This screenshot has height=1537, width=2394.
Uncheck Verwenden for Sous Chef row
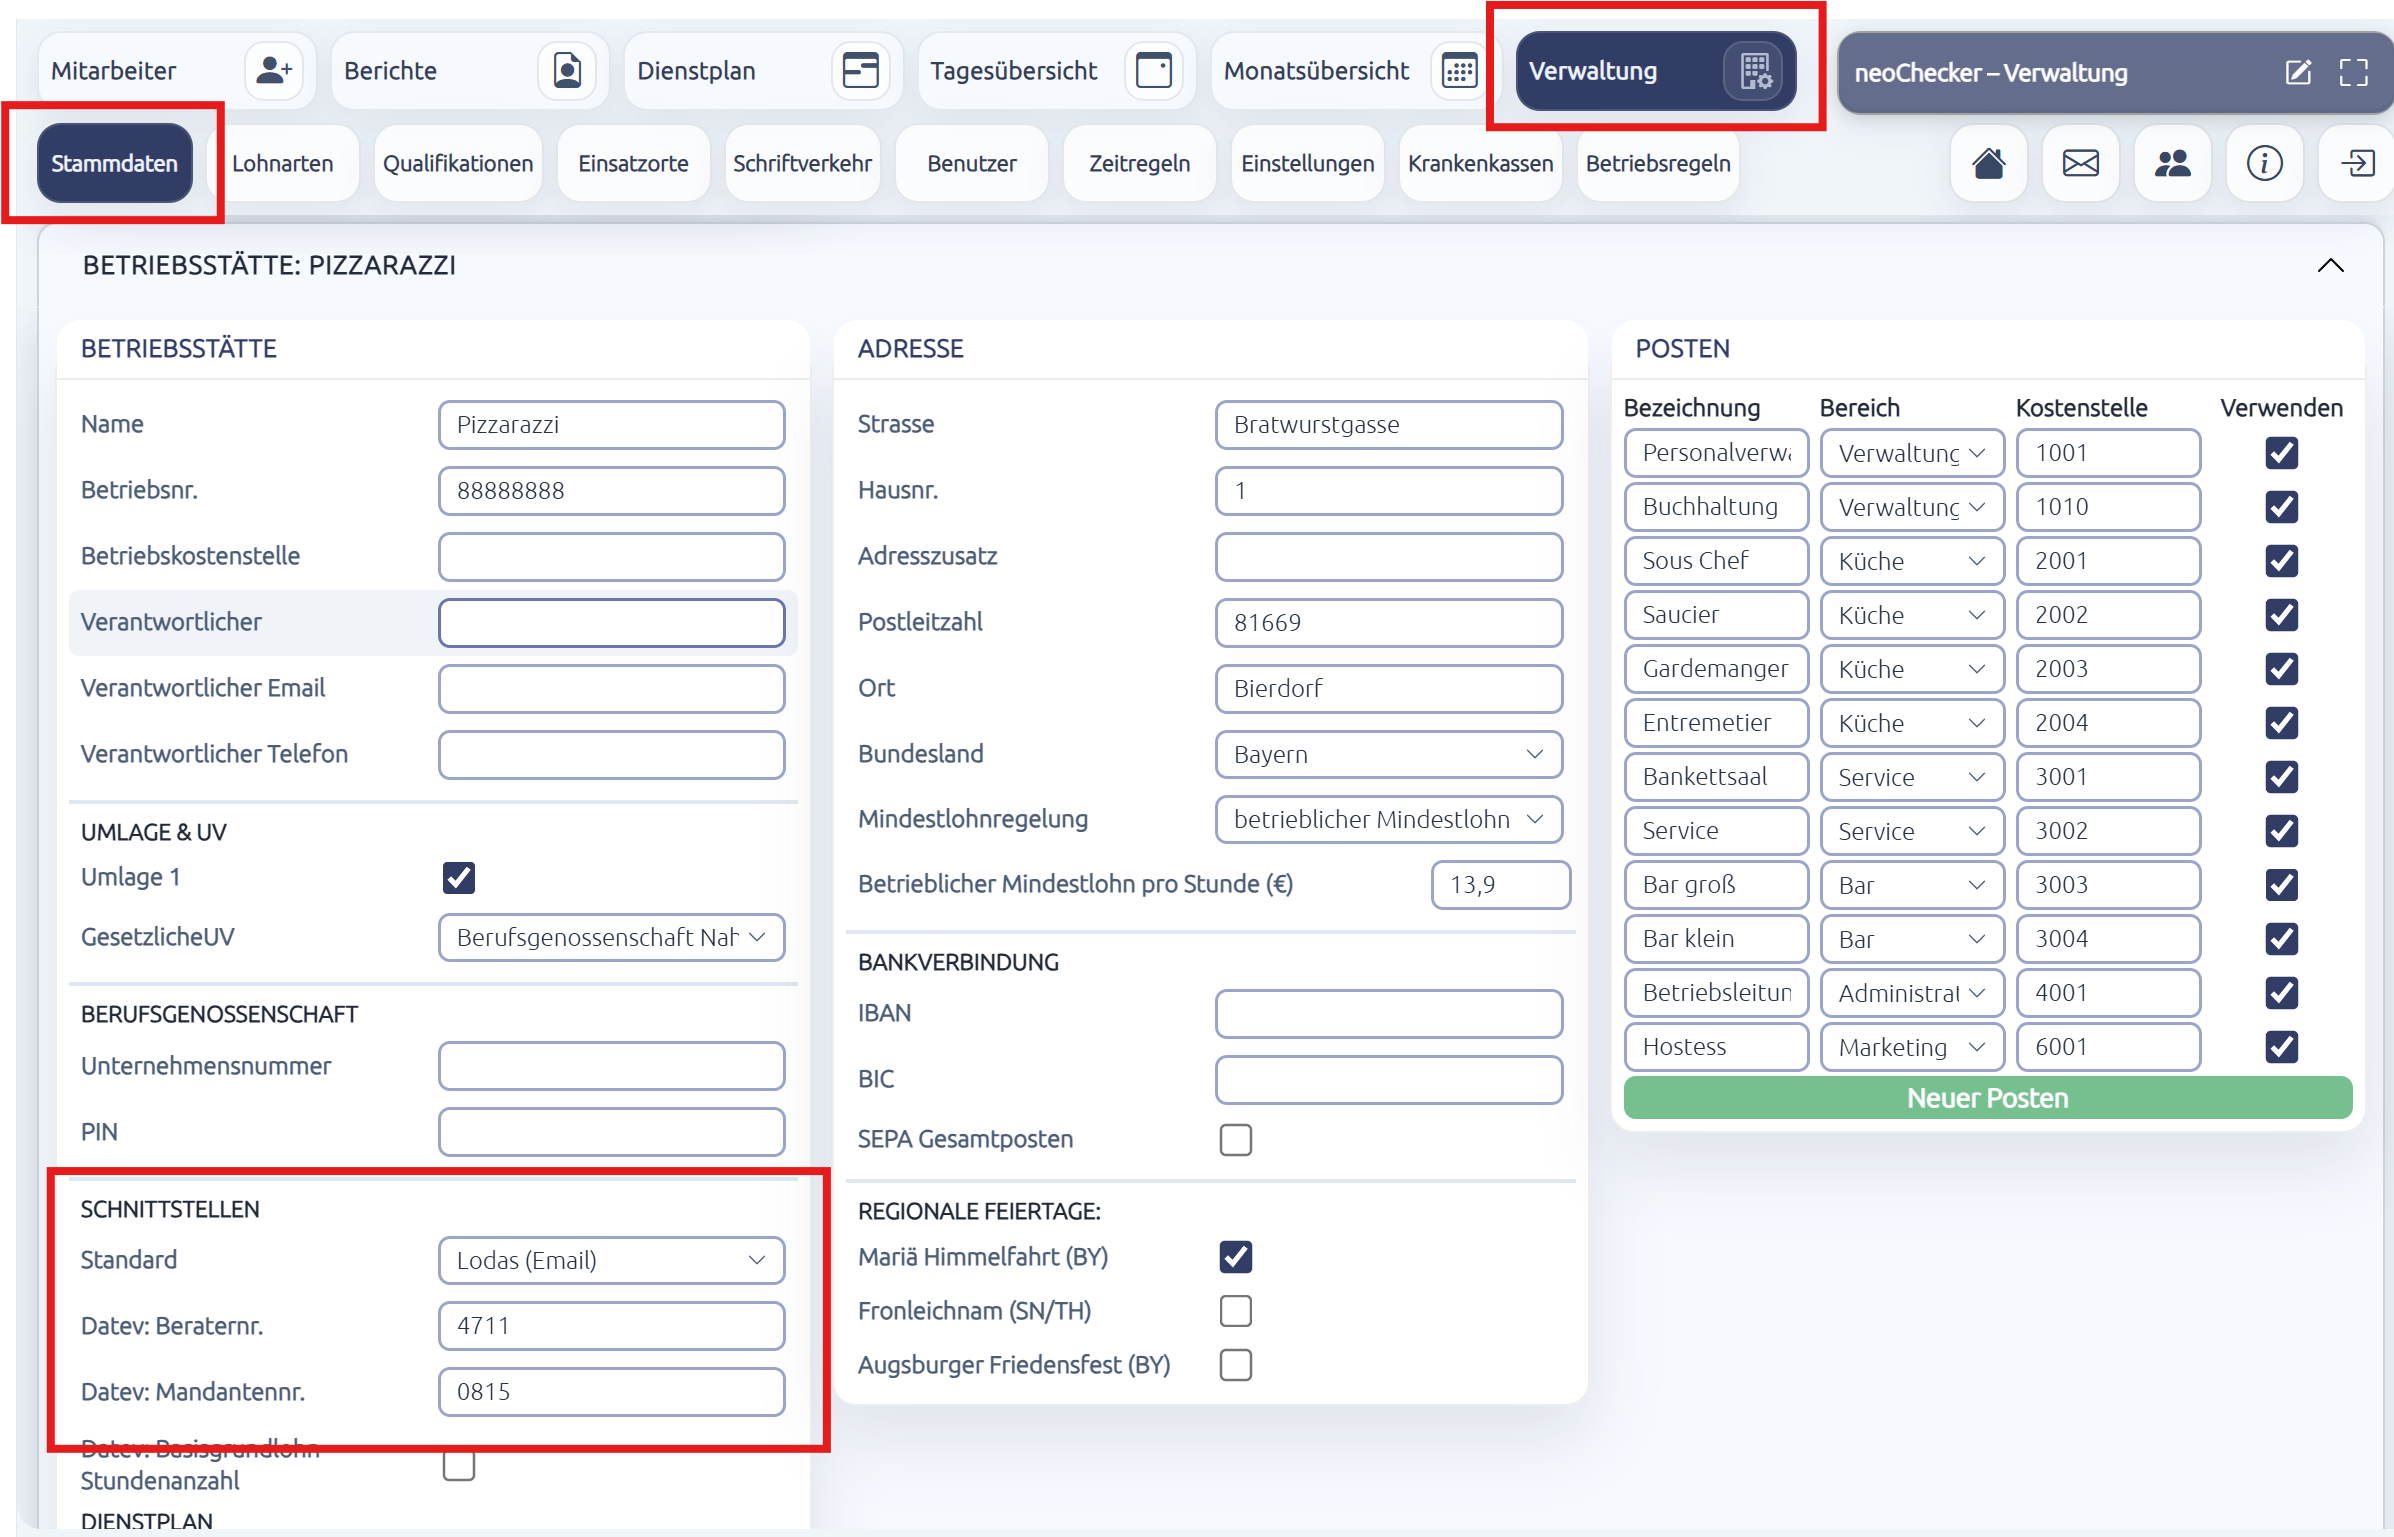pyautogui.click(x=2281, y=560)
